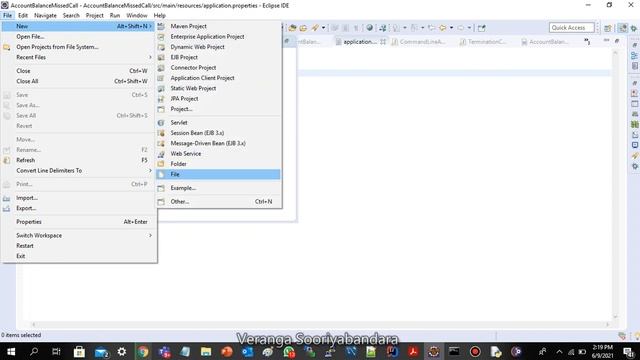Viewport: 640px width, 360px height.
Task: Click the Quick Access field
Action: (x=571, y=27)
